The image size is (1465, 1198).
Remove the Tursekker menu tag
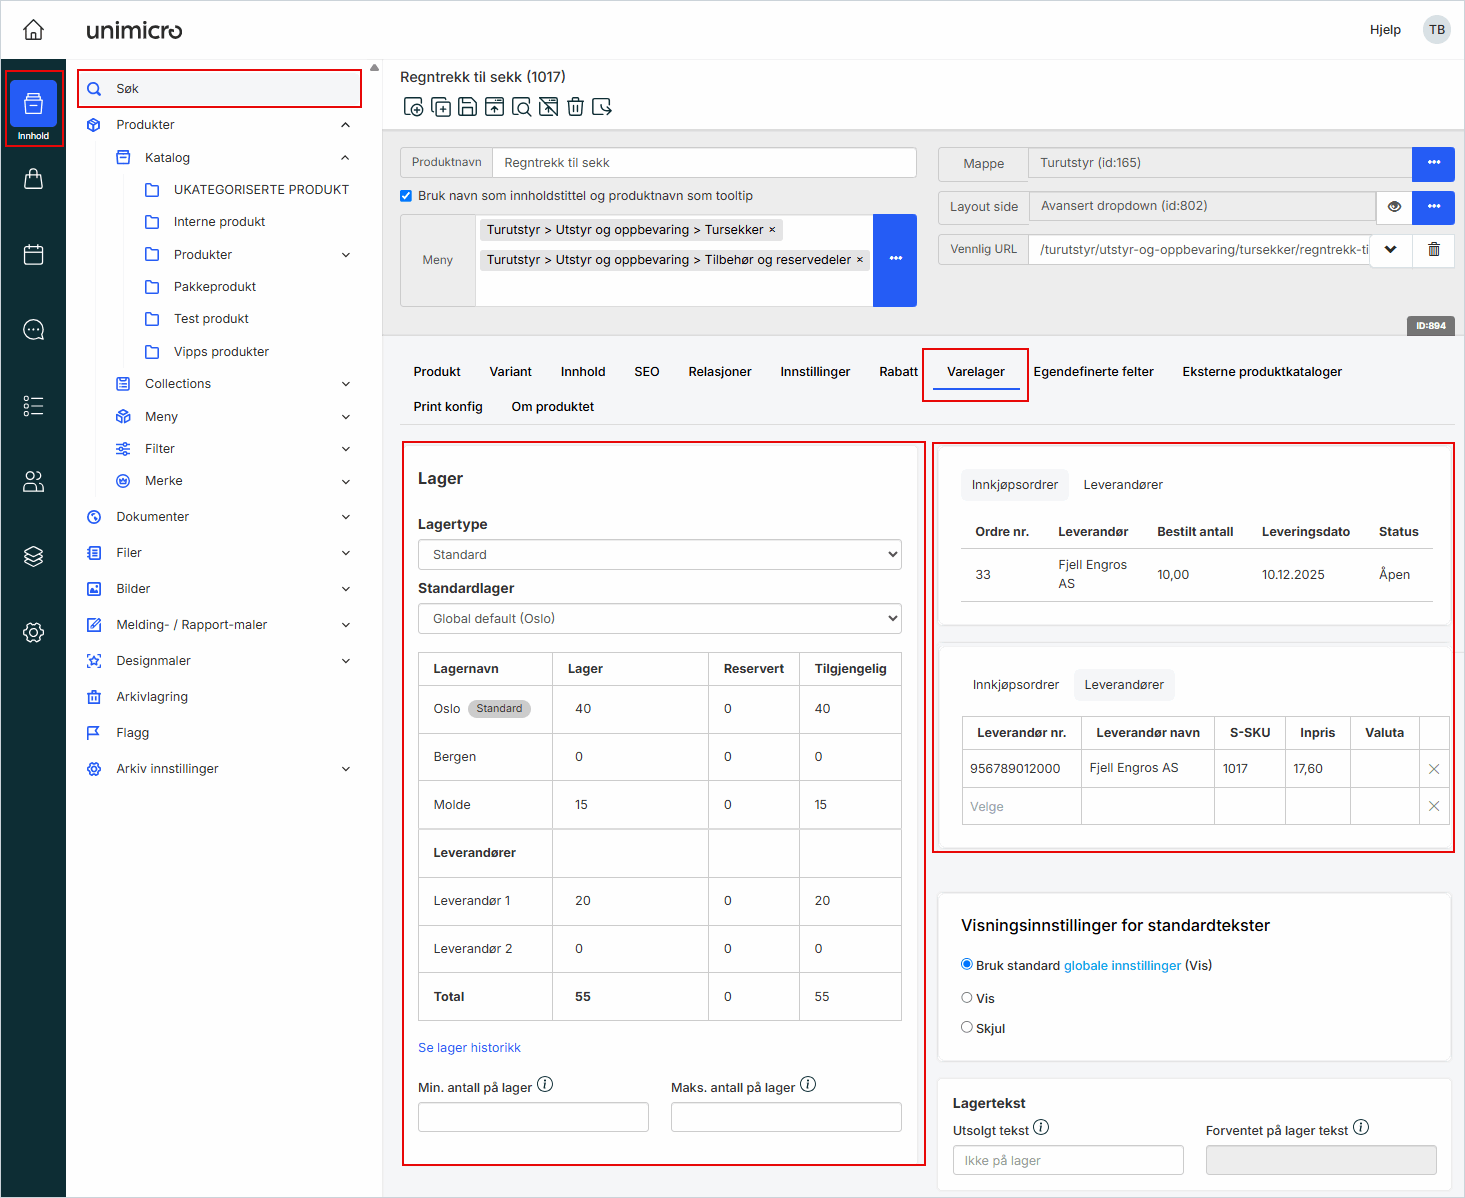point(772,230)
